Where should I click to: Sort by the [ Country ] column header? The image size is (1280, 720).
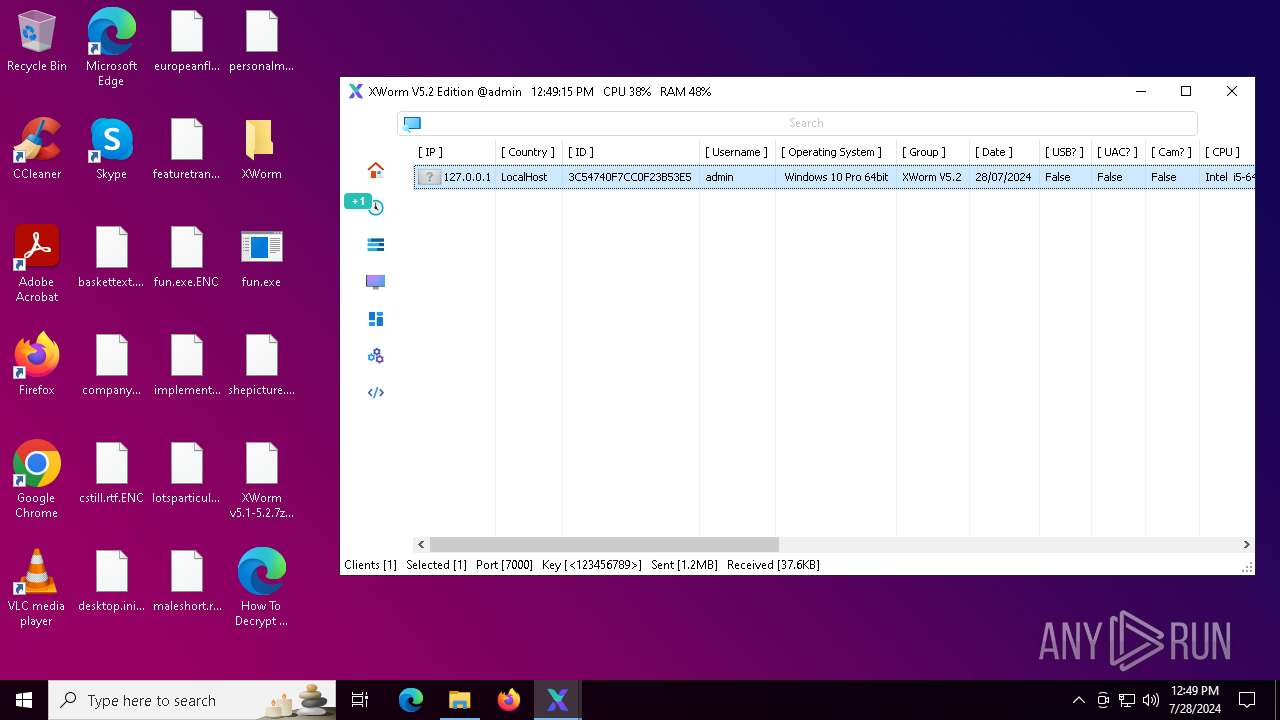[528, 152]
